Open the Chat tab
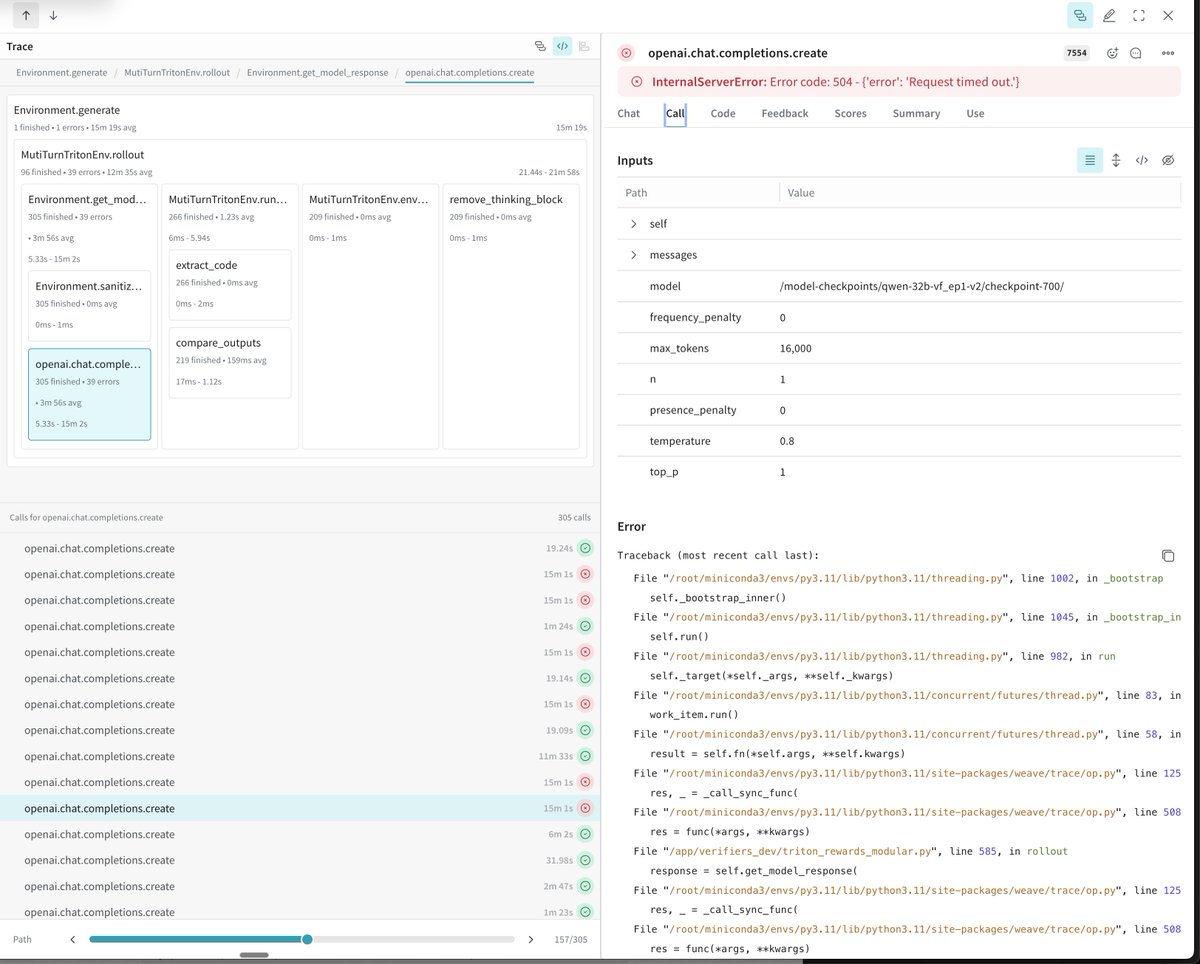The width and height of the screenshot is (1200, 964). coord(628,113)
